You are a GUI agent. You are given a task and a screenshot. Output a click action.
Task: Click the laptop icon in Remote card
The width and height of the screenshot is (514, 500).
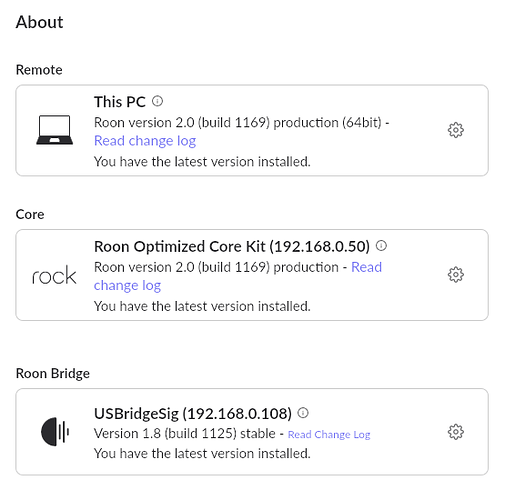55,130
